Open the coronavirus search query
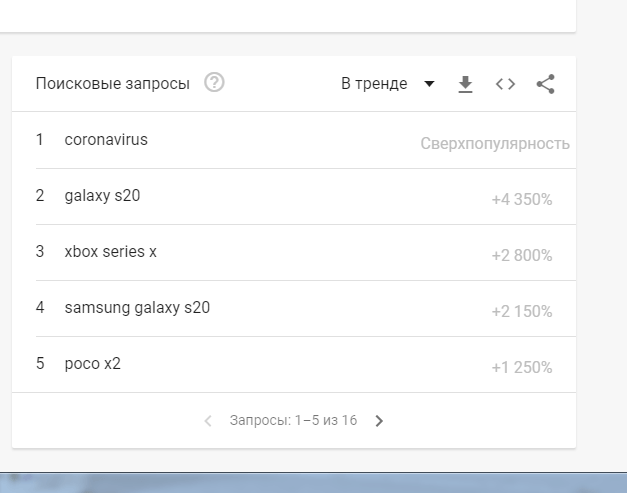This screenshot has height=493, width=627. [106, 140]
